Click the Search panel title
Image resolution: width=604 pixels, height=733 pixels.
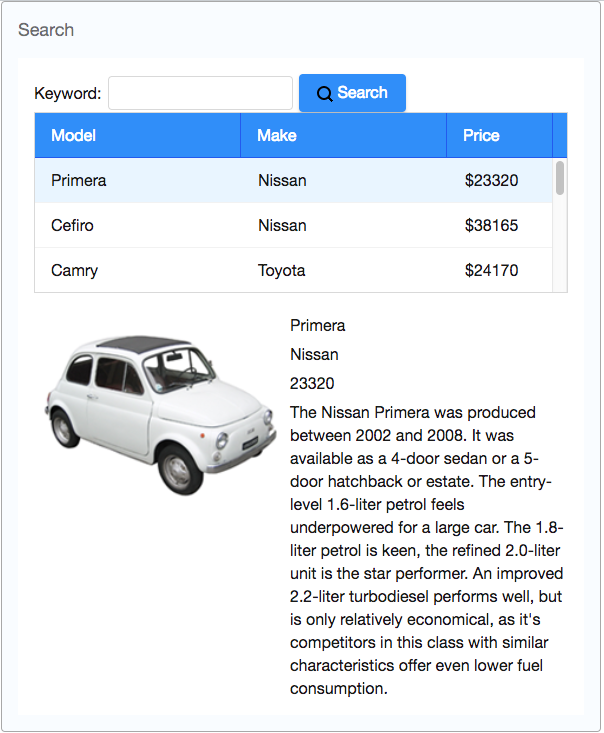(x=46, y=30)
